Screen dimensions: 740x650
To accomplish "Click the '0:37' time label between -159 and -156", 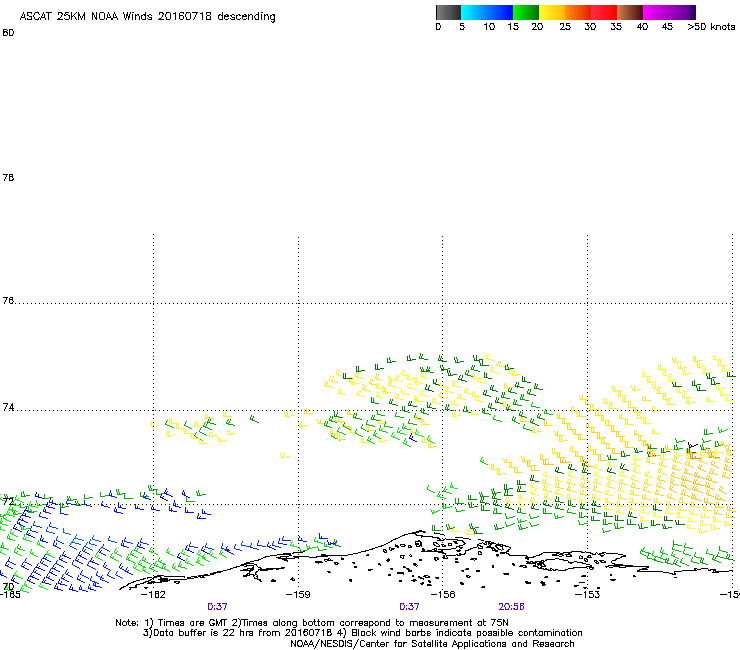I will click(x=409, y=607).
